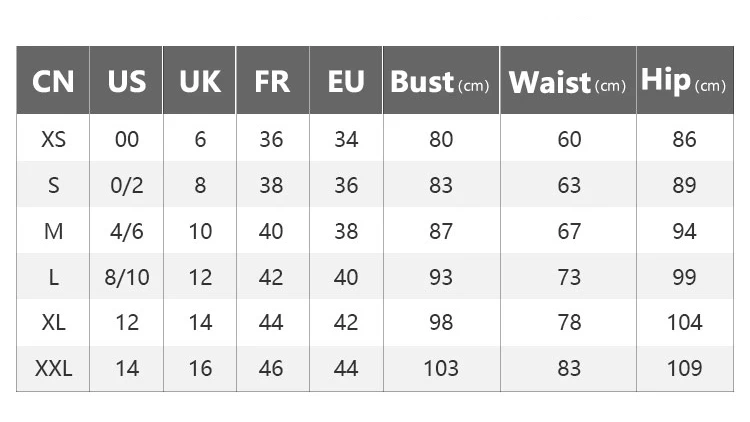
Task: Click the CN column header
Action: 53,80
